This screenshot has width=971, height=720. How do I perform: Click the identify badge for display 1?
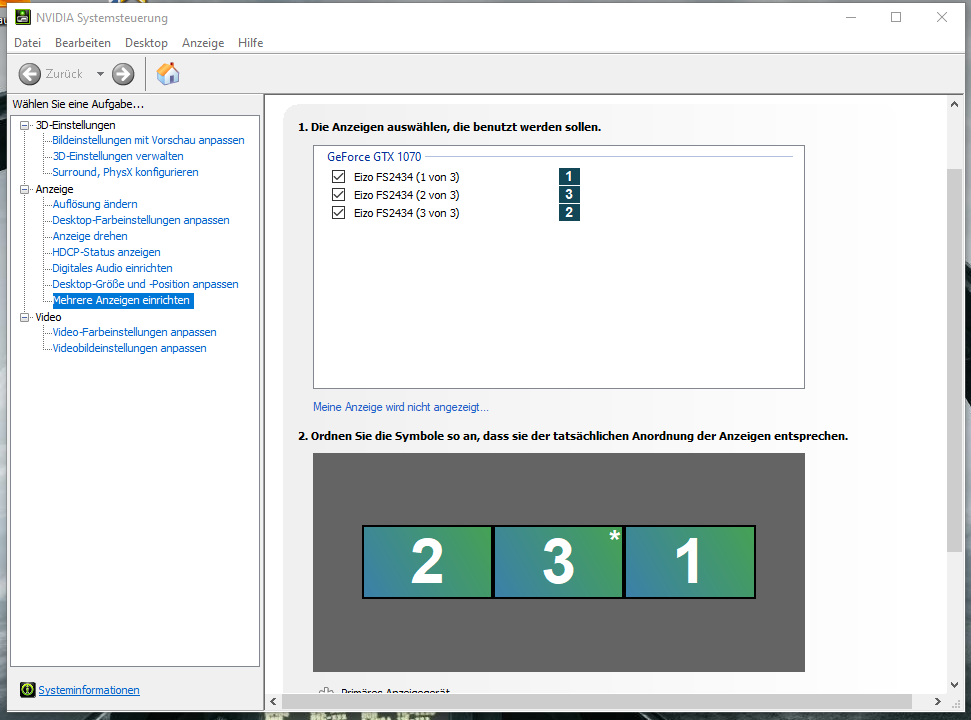tap(569, 176)
